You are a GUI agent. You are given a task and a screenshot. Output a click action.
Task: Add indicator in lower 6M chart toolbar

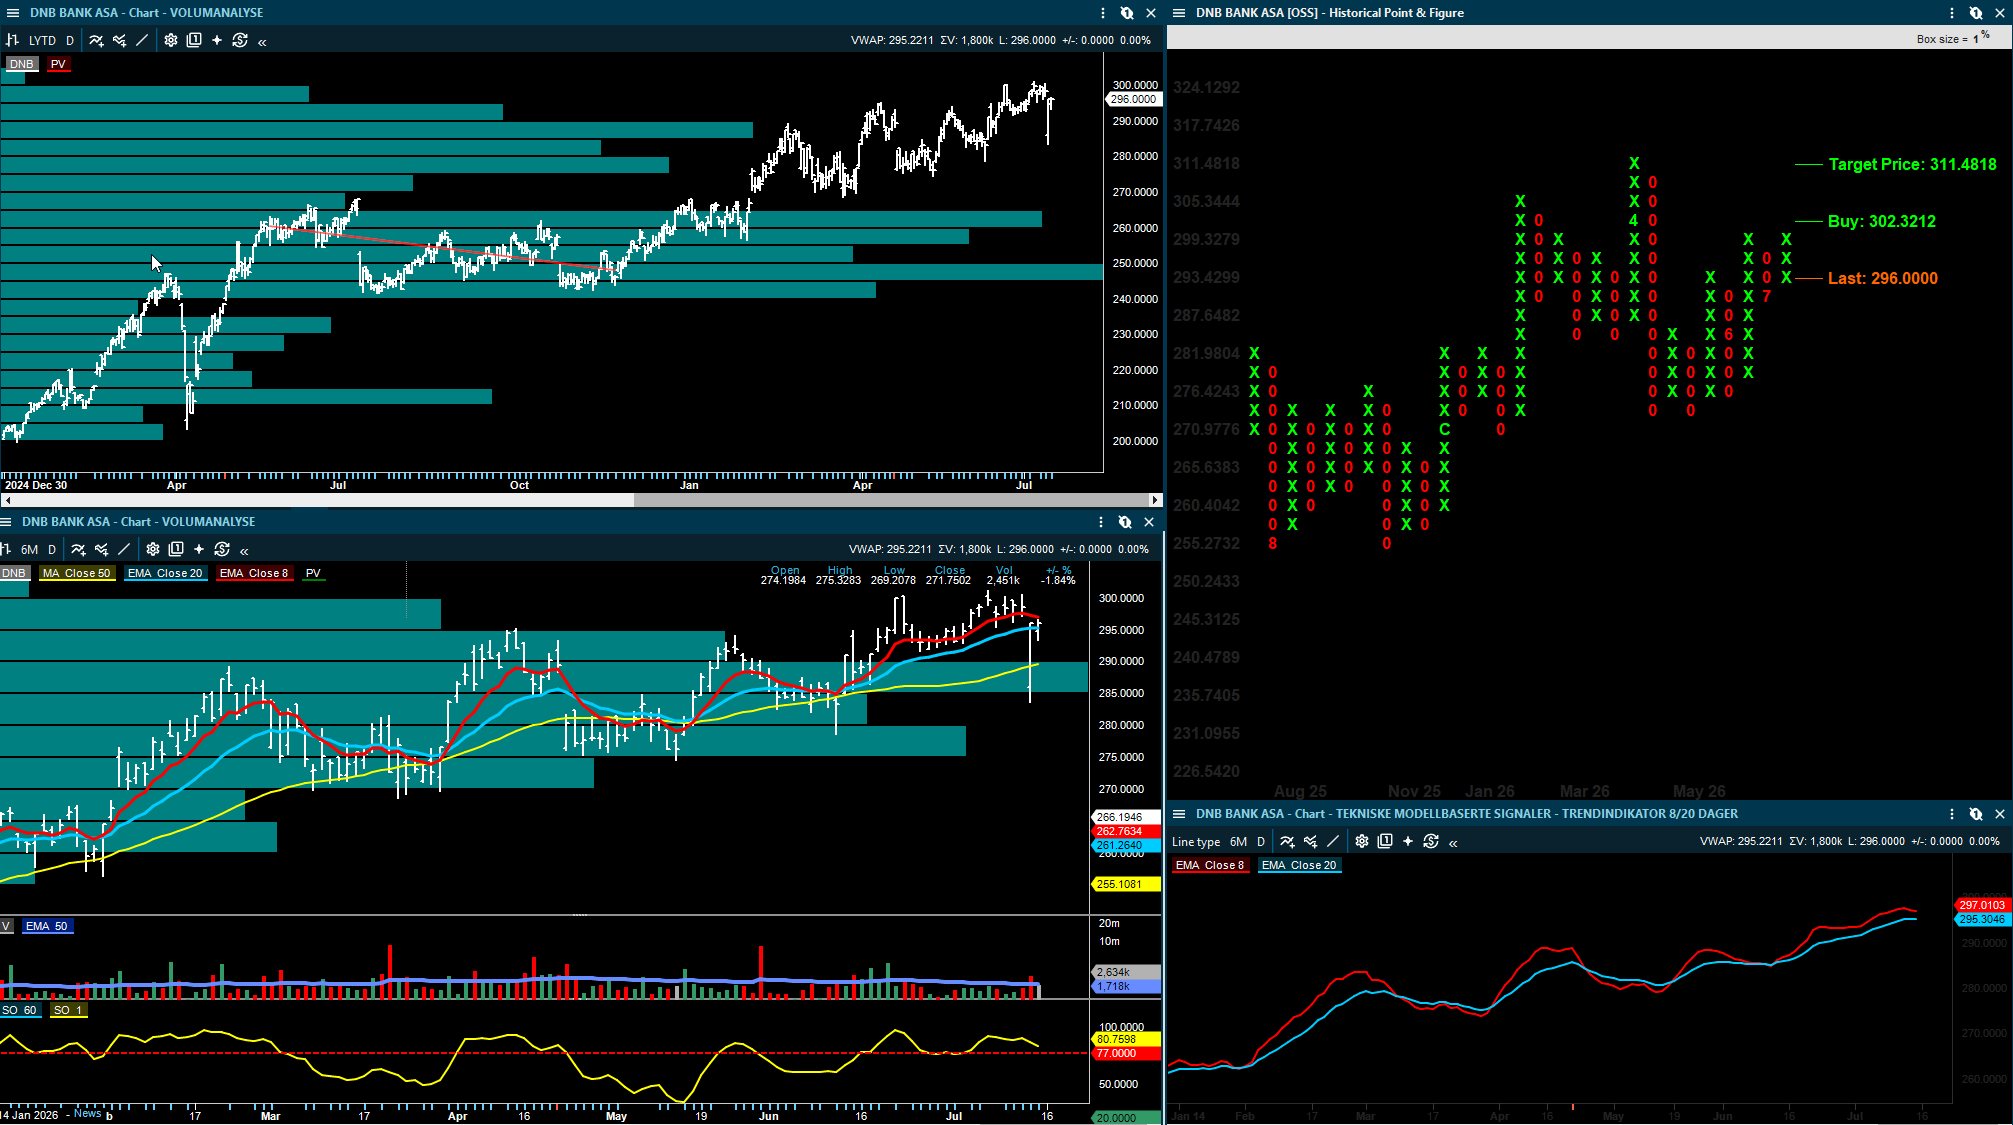[x=78, y=549]
